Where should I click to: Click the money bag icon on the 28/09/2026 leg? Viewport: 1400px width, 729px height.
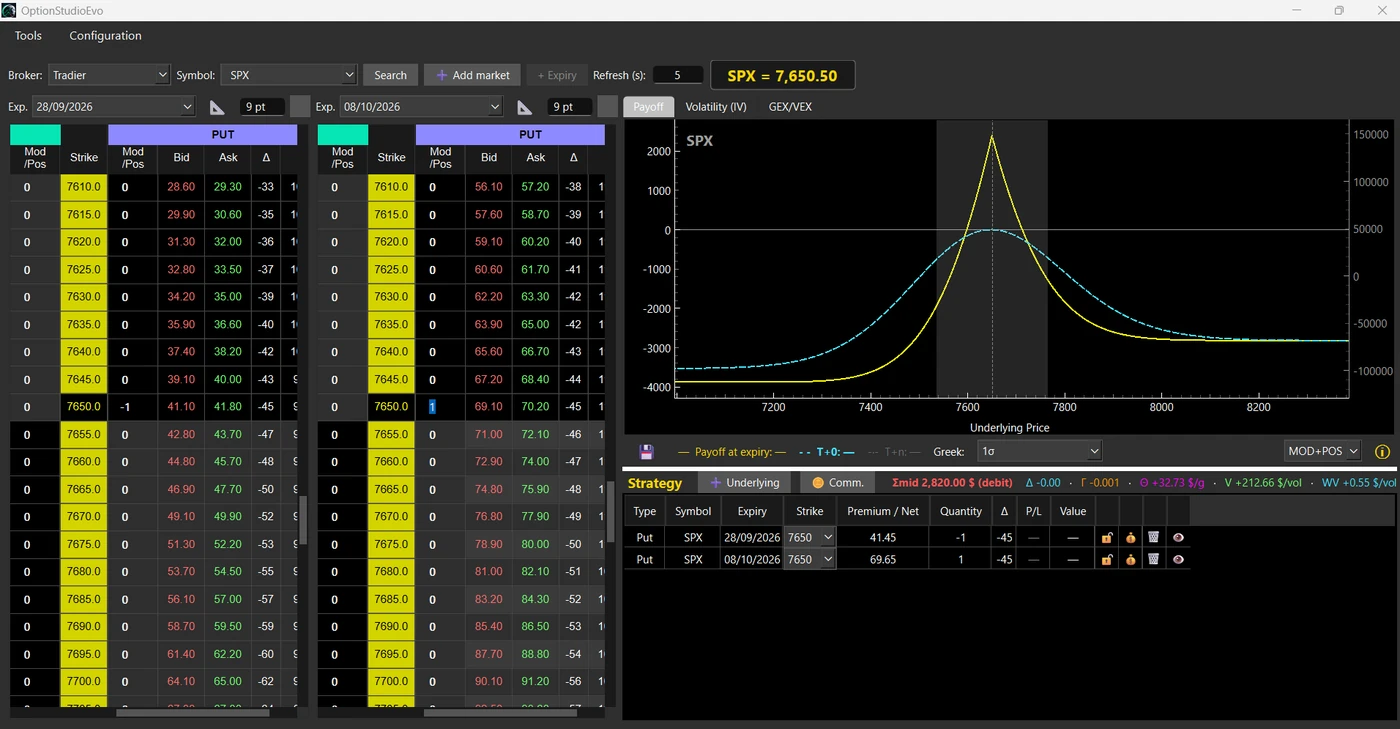click(x=1130, y=537)
